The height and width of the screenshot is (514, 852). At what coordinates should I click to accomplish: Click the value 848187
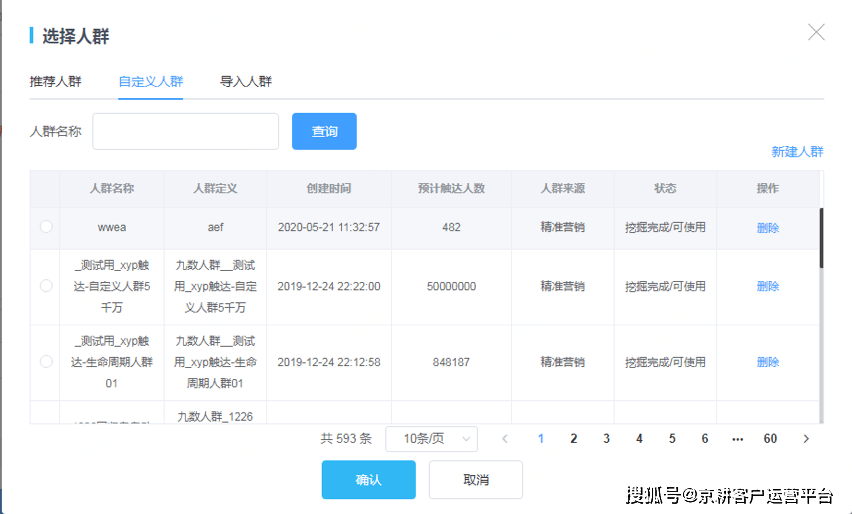click(451, 362)
